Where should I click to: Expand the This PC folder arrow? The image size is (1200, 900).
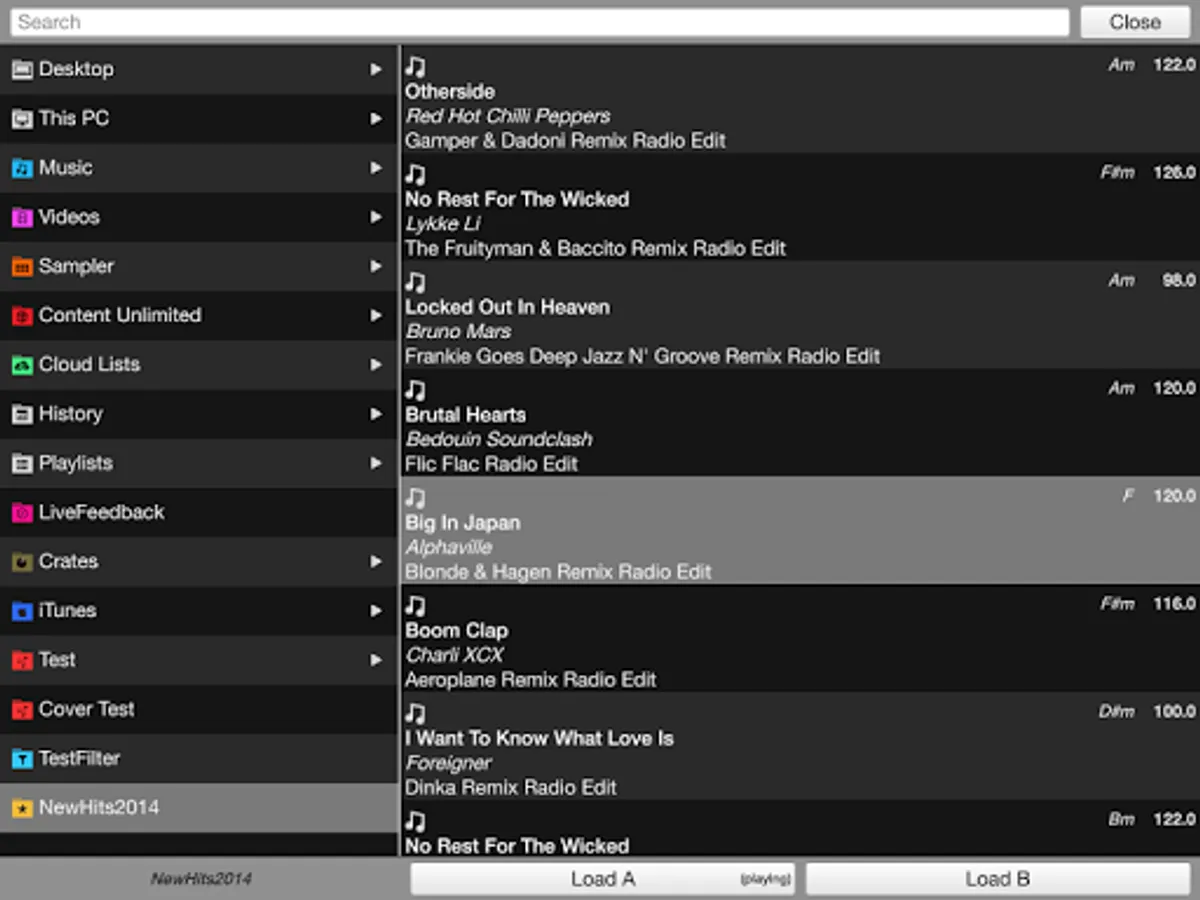376,119
